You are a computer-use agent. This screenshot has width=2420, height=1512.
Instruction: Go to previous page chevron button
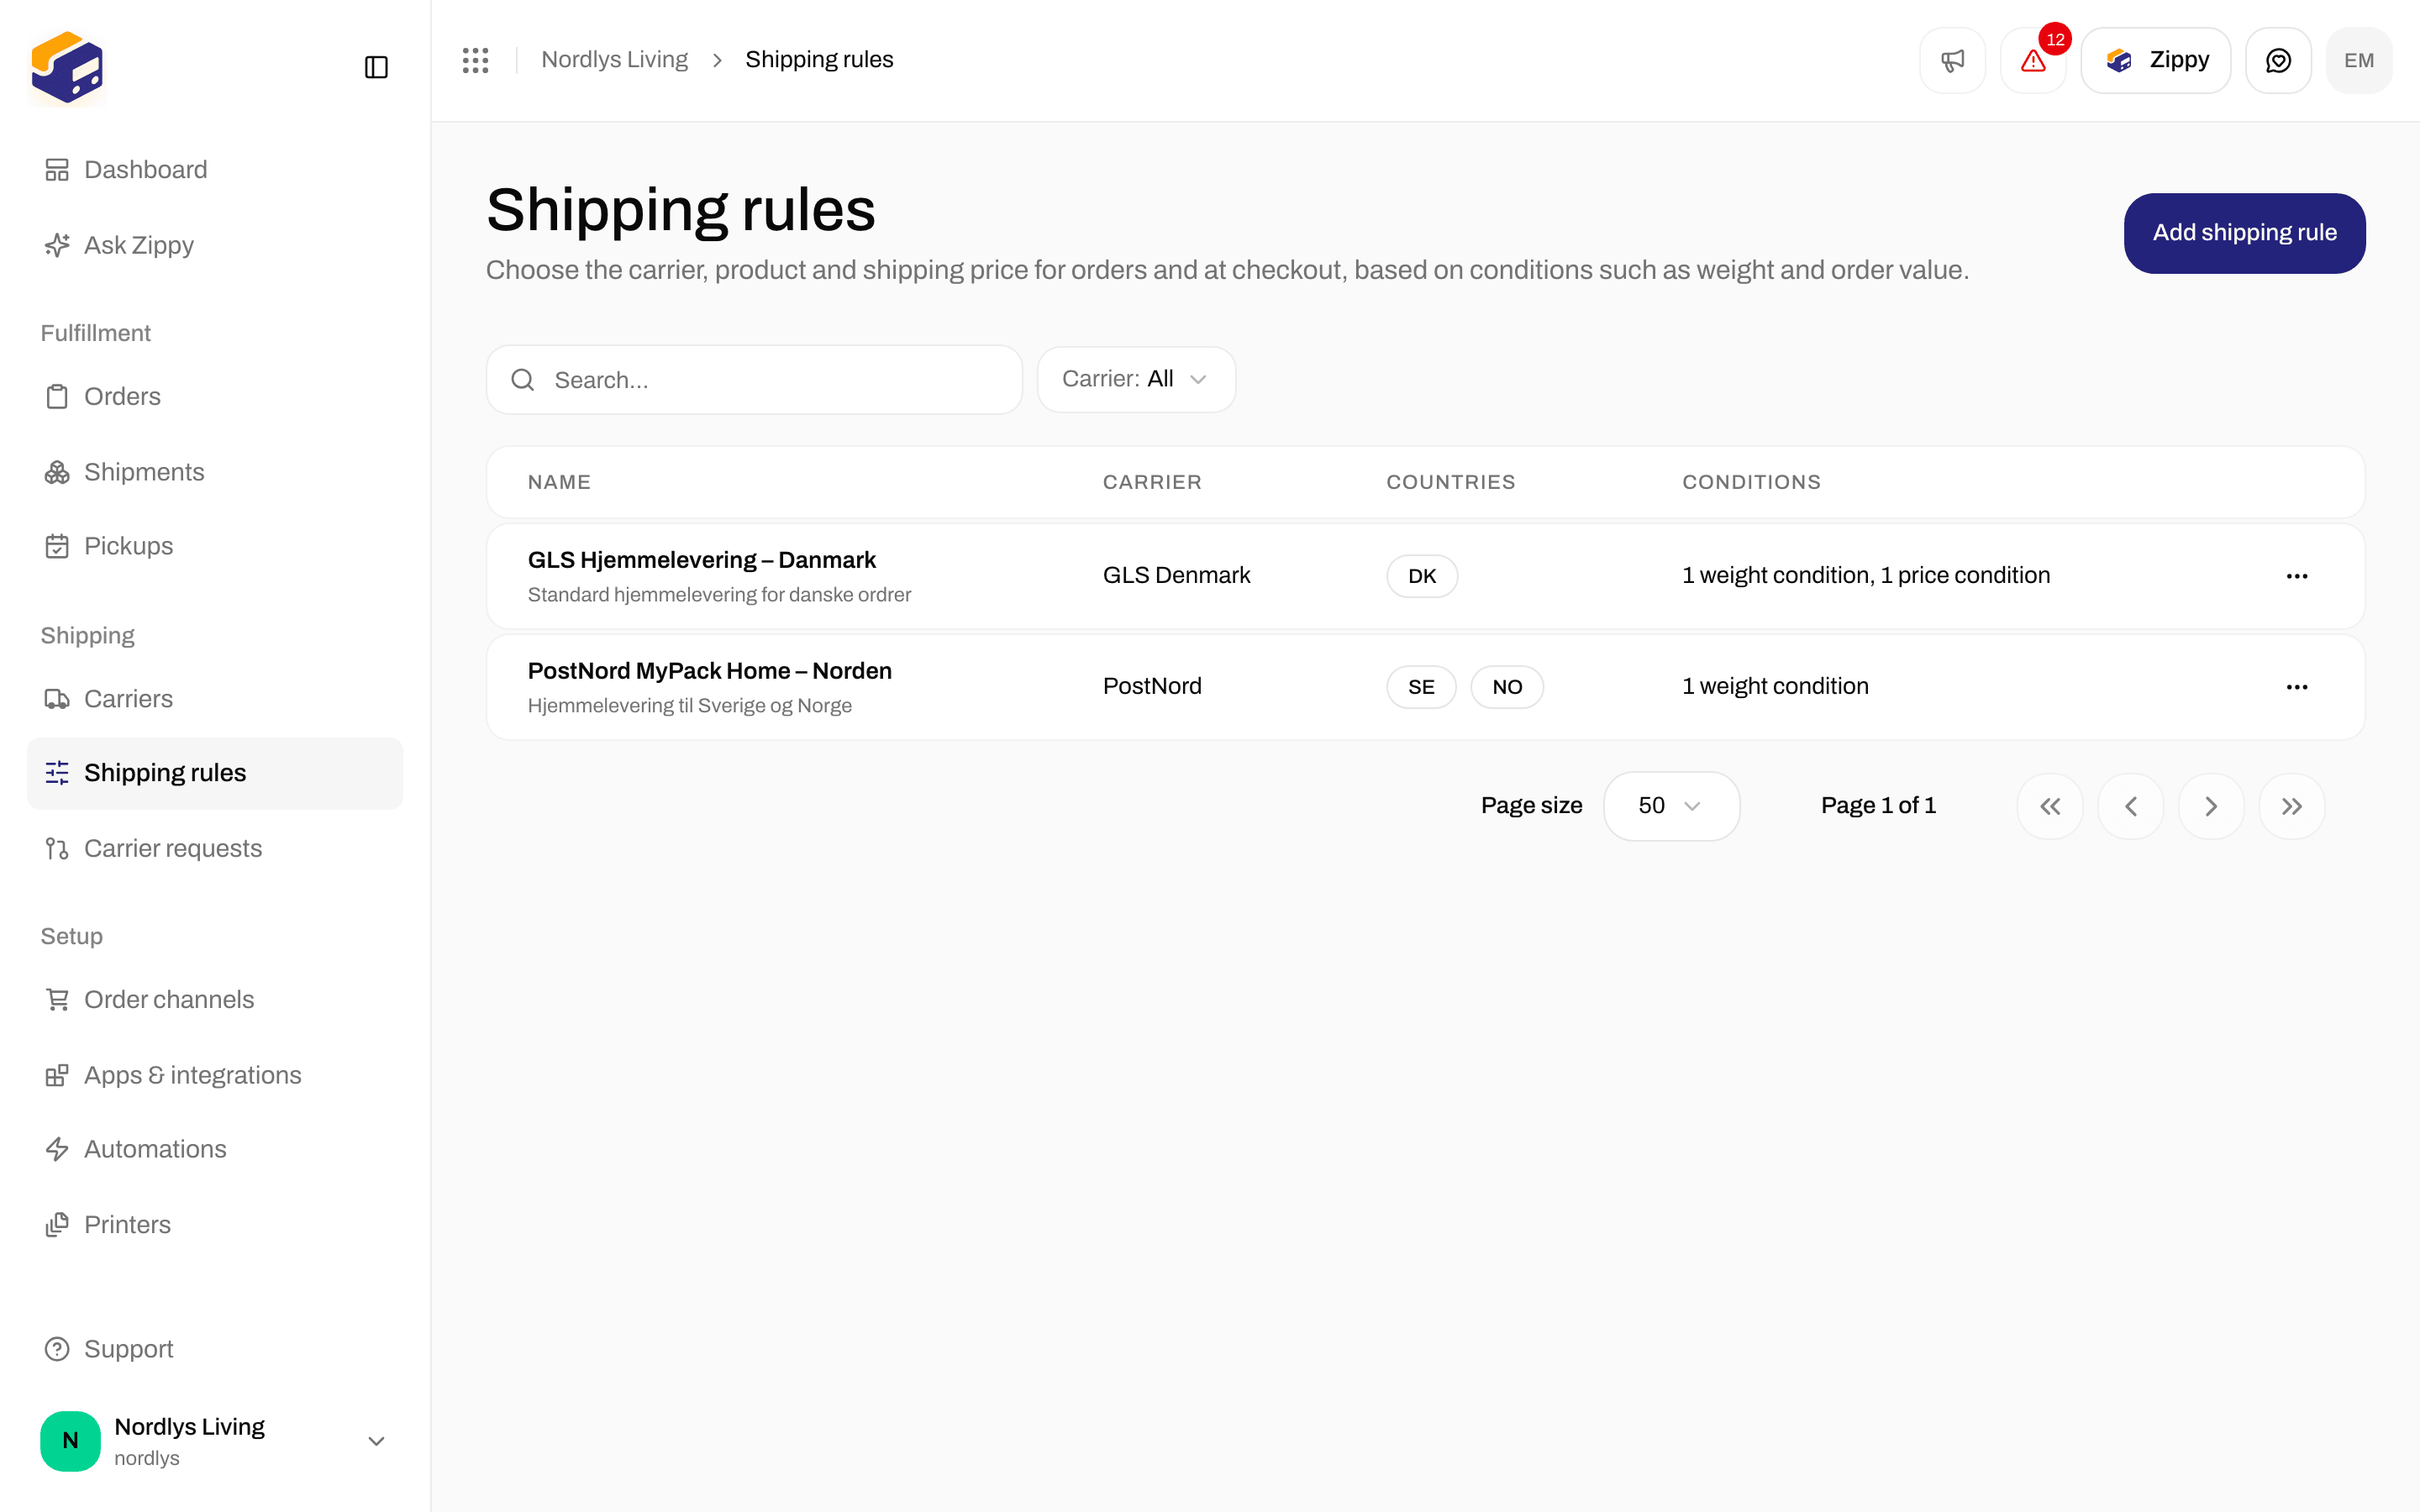[x=2130, y=806]
